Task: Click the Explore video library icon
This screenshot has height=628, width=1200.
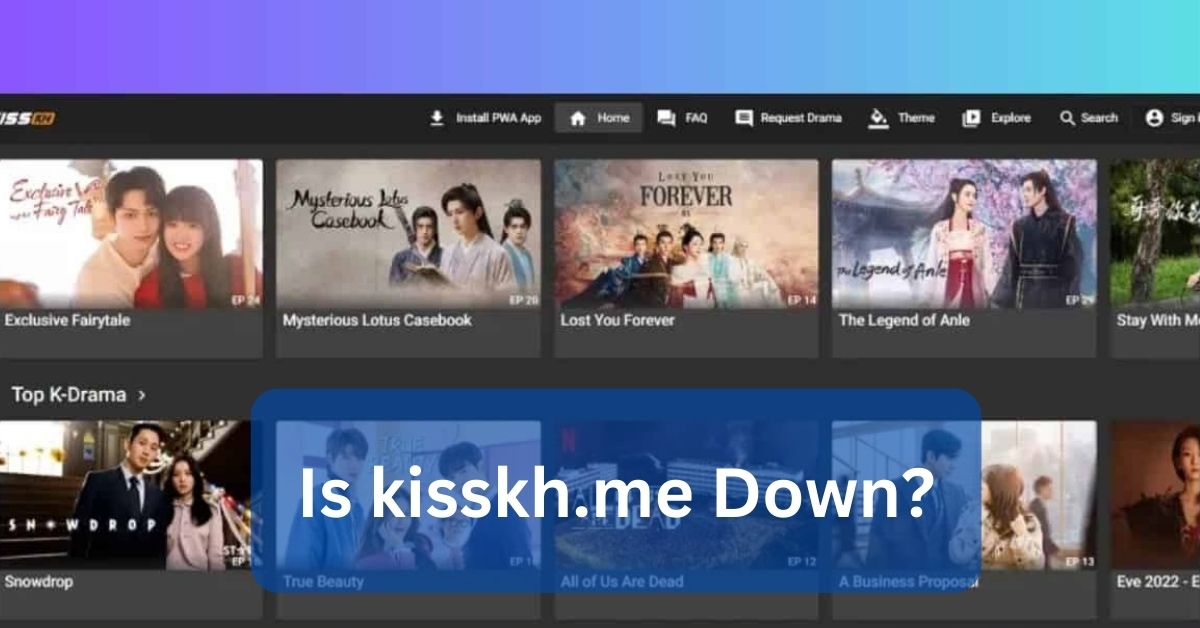Action: [971, 118]
